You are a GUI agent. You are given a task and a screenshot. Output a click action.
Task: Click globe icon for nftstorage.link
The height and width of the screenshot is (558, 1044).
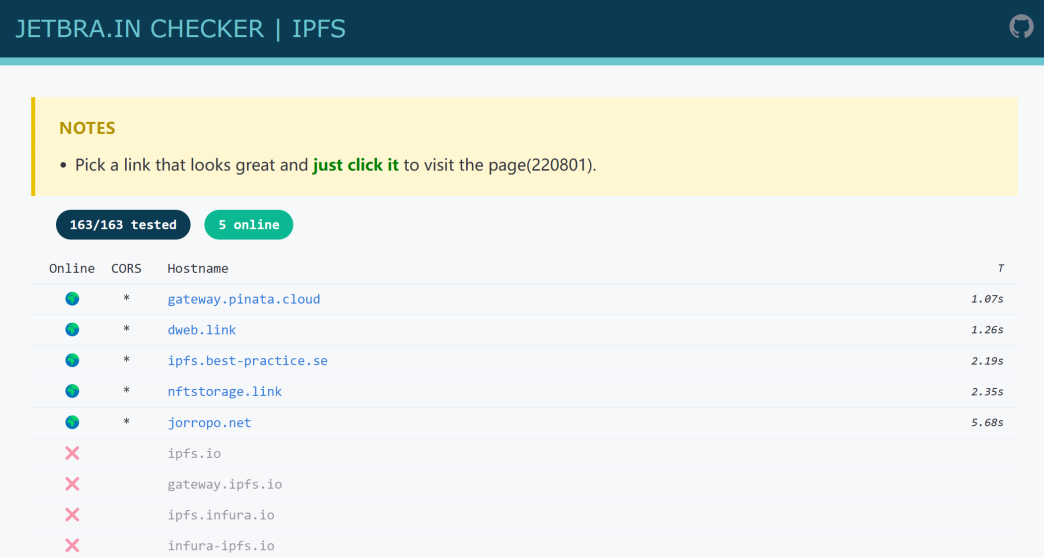(x=72, y=392)
